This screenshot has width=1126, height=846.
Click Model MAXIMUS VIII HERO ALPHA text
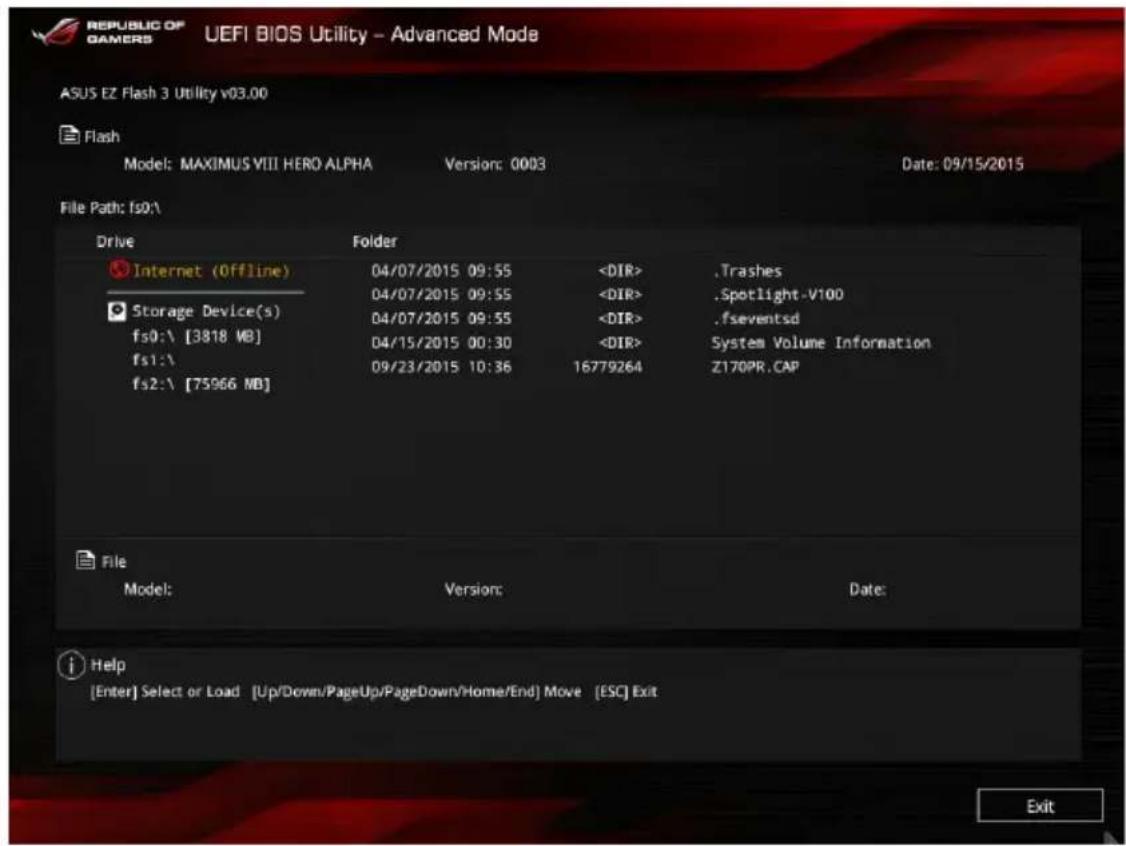248,164
